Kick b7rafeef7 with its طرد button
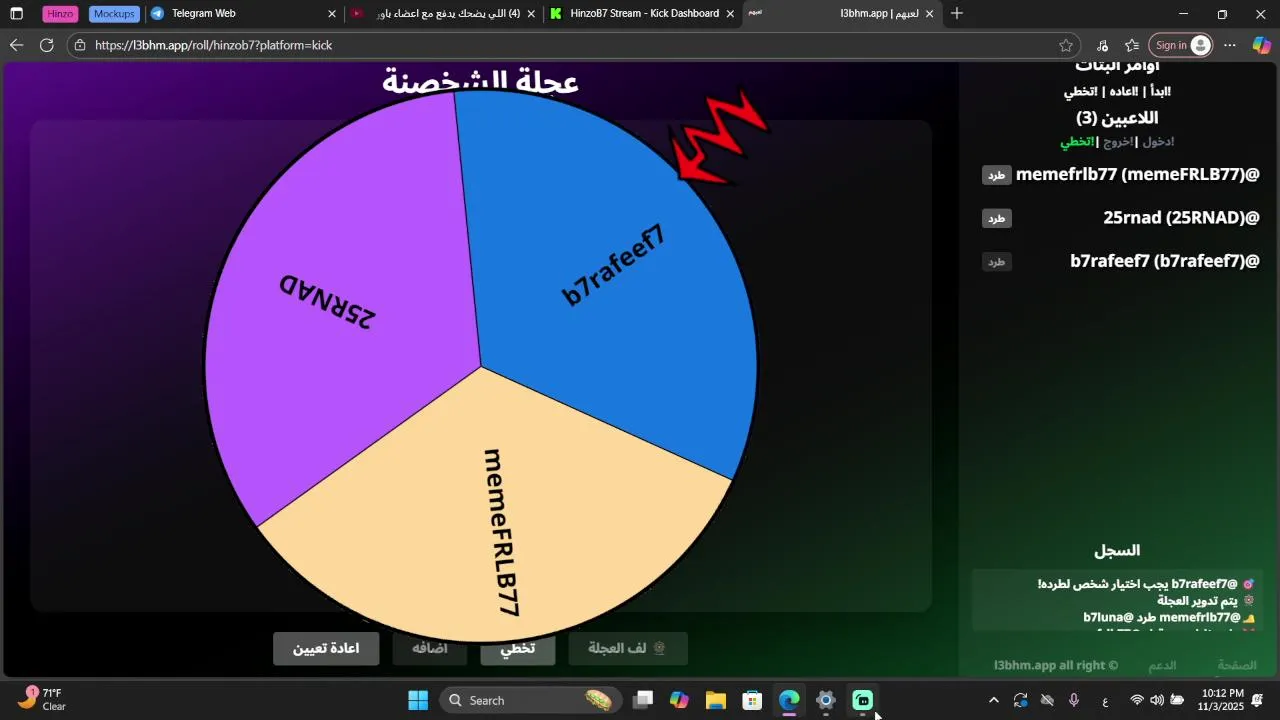This screenshot has height=720, width=1280. (x=997, y=262)
